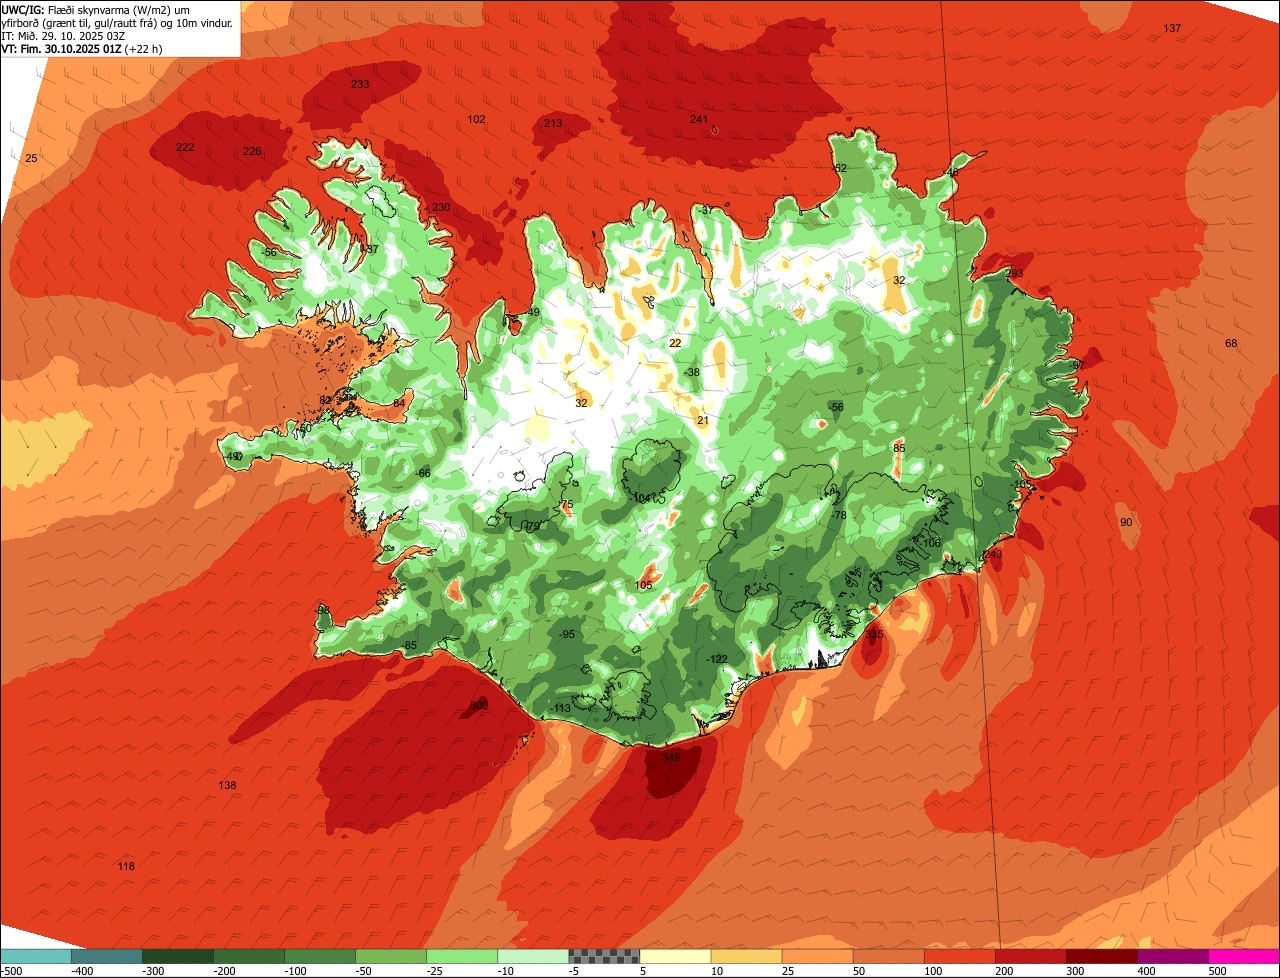Click the 233 flux value over the sea

coord(360,84)
